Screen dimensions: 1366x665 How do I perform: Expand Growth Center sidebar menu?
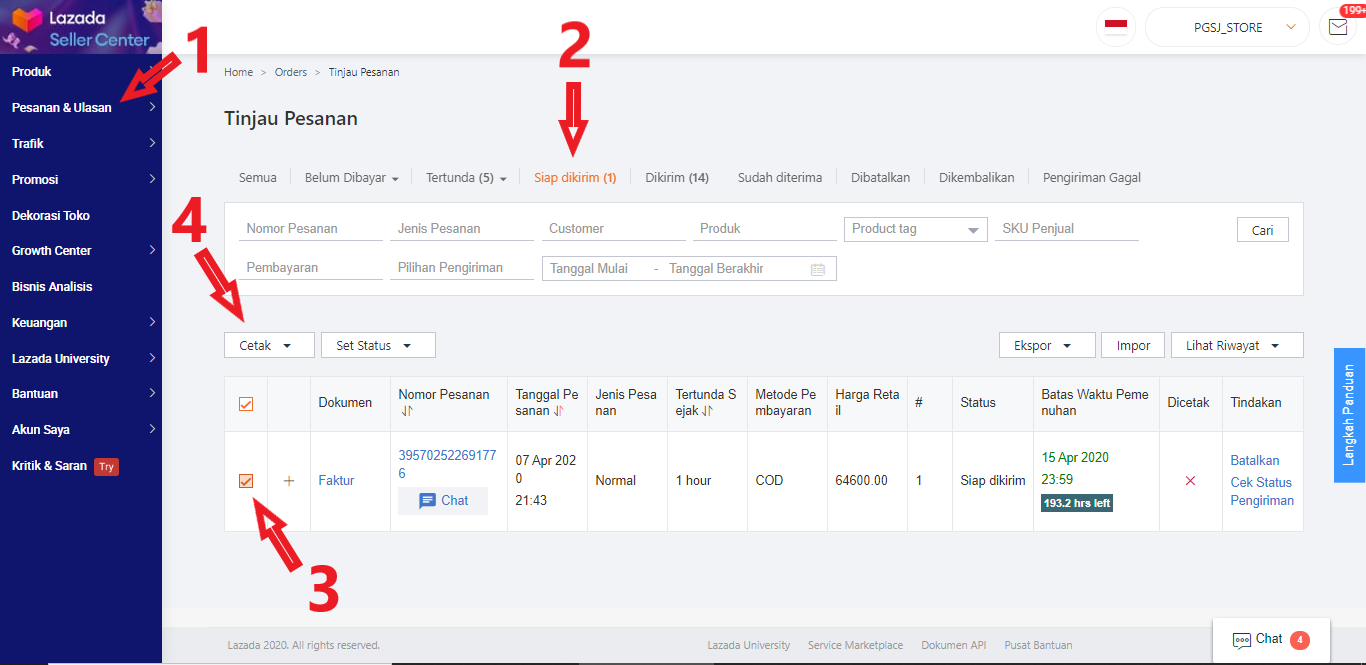coord(81,250)
